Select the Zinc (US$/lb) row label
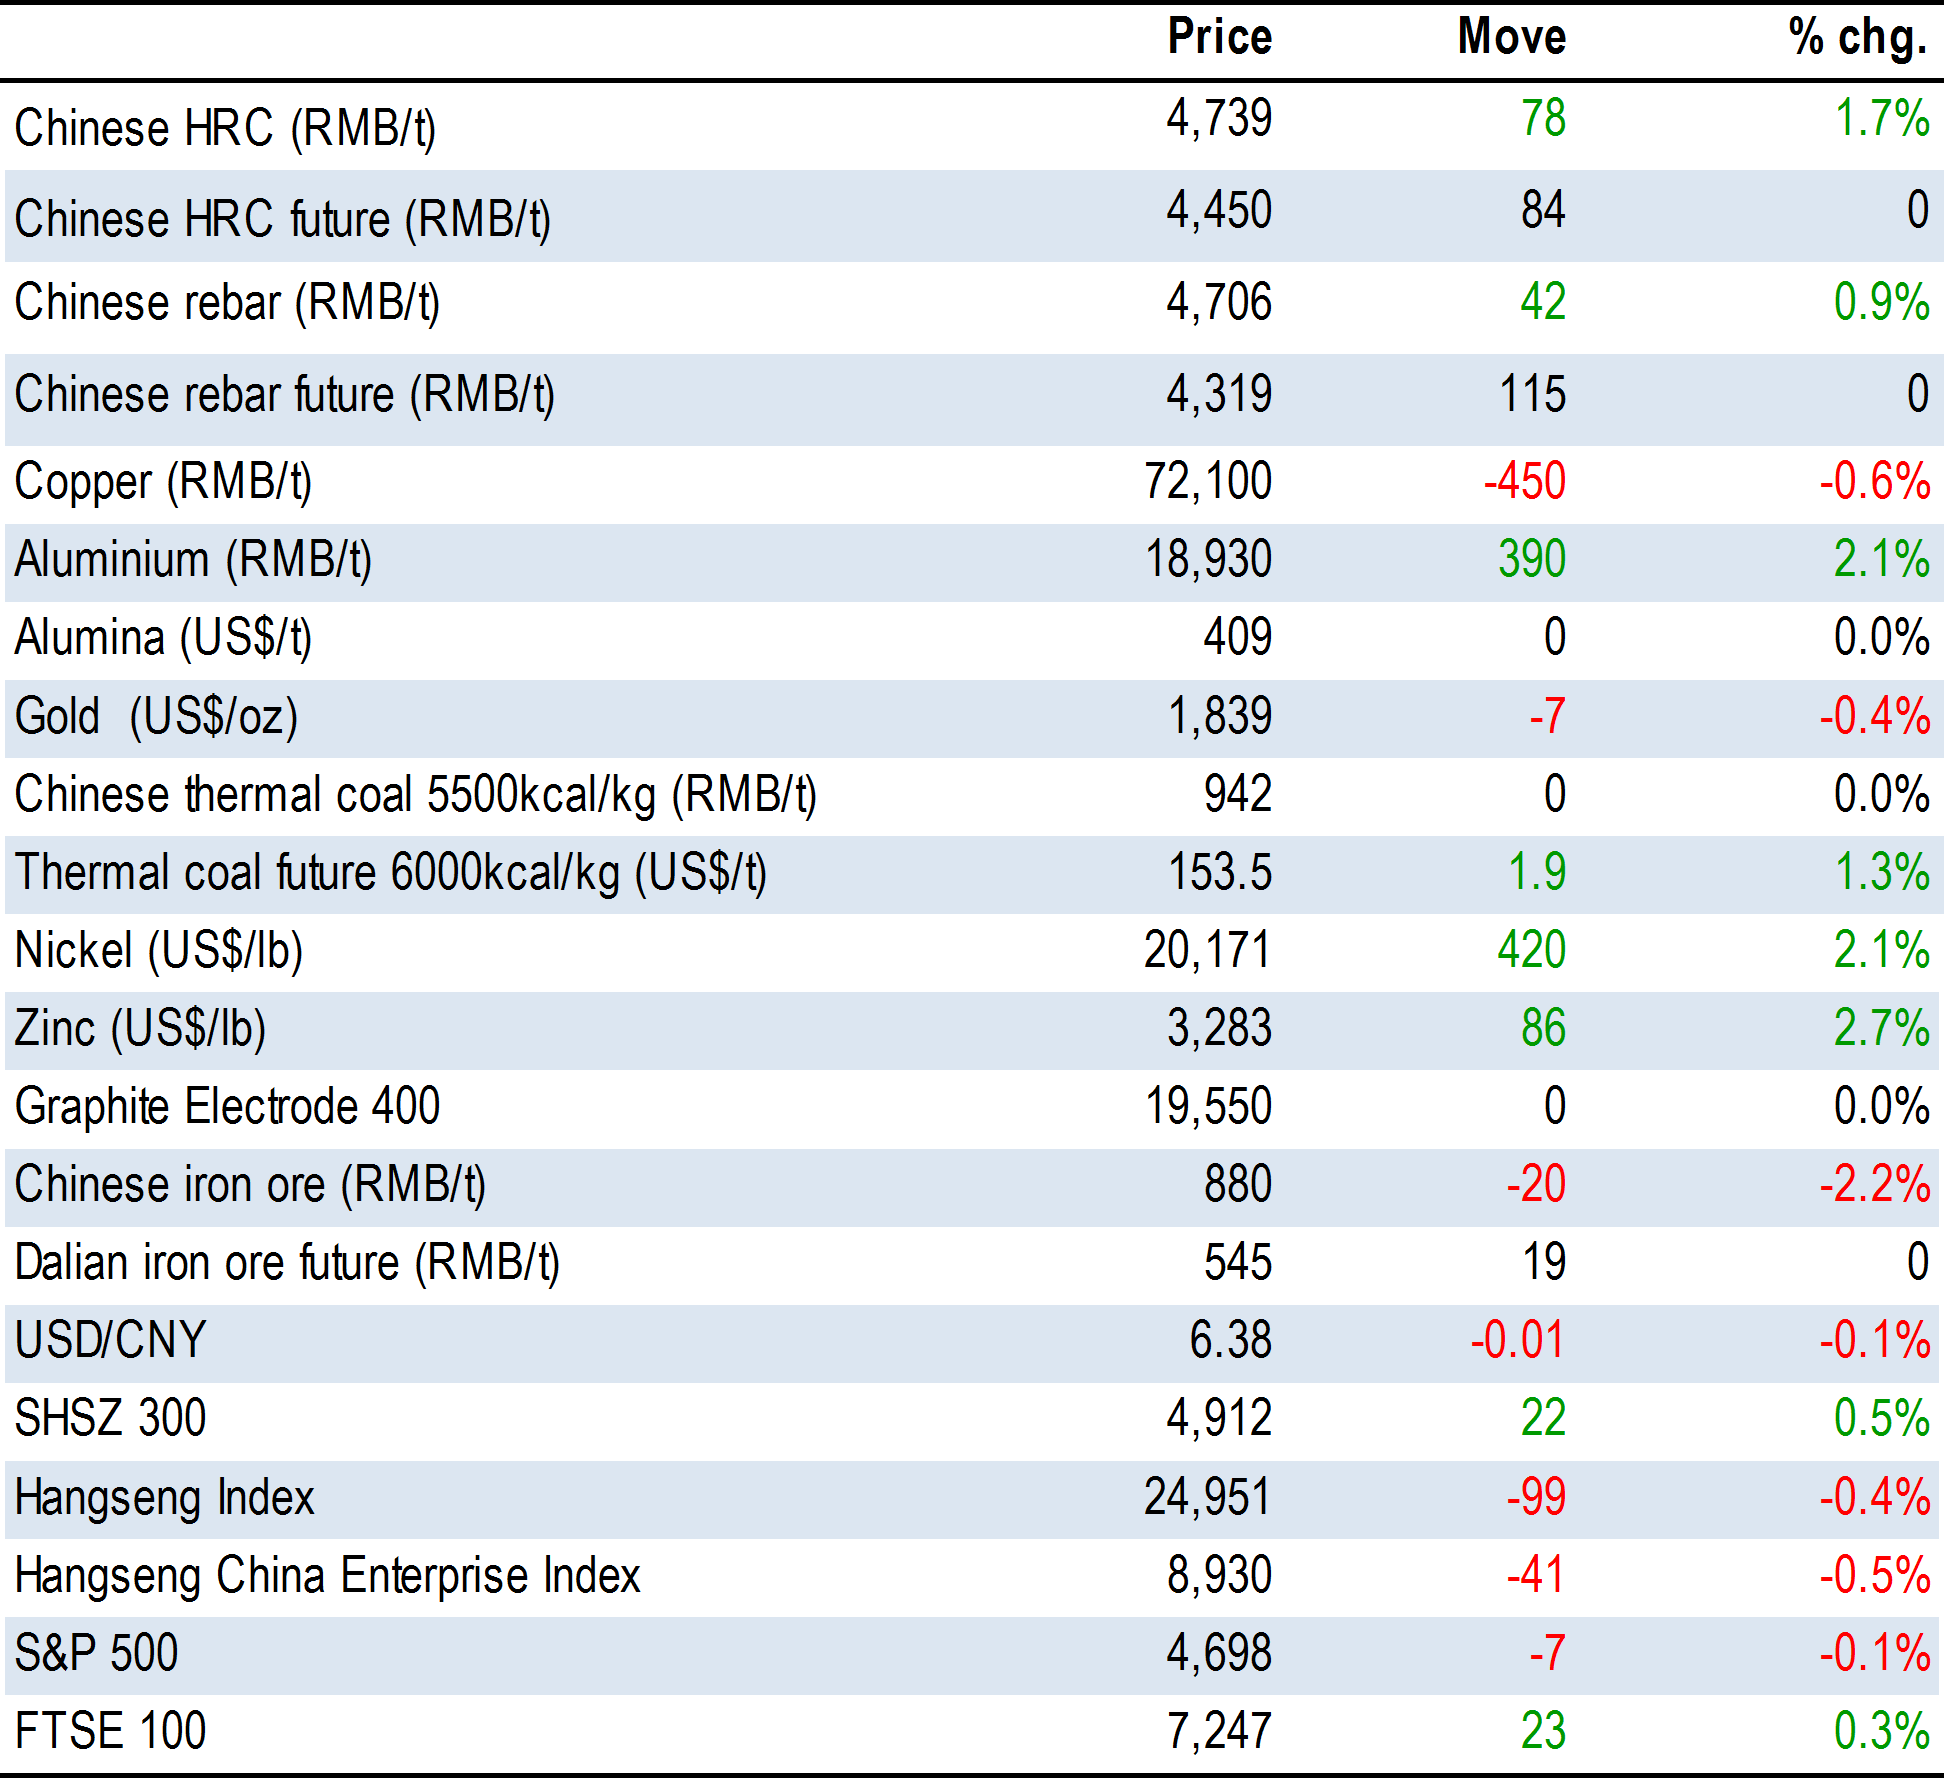This screenshot has height=1779, width=1945. 141,1029
